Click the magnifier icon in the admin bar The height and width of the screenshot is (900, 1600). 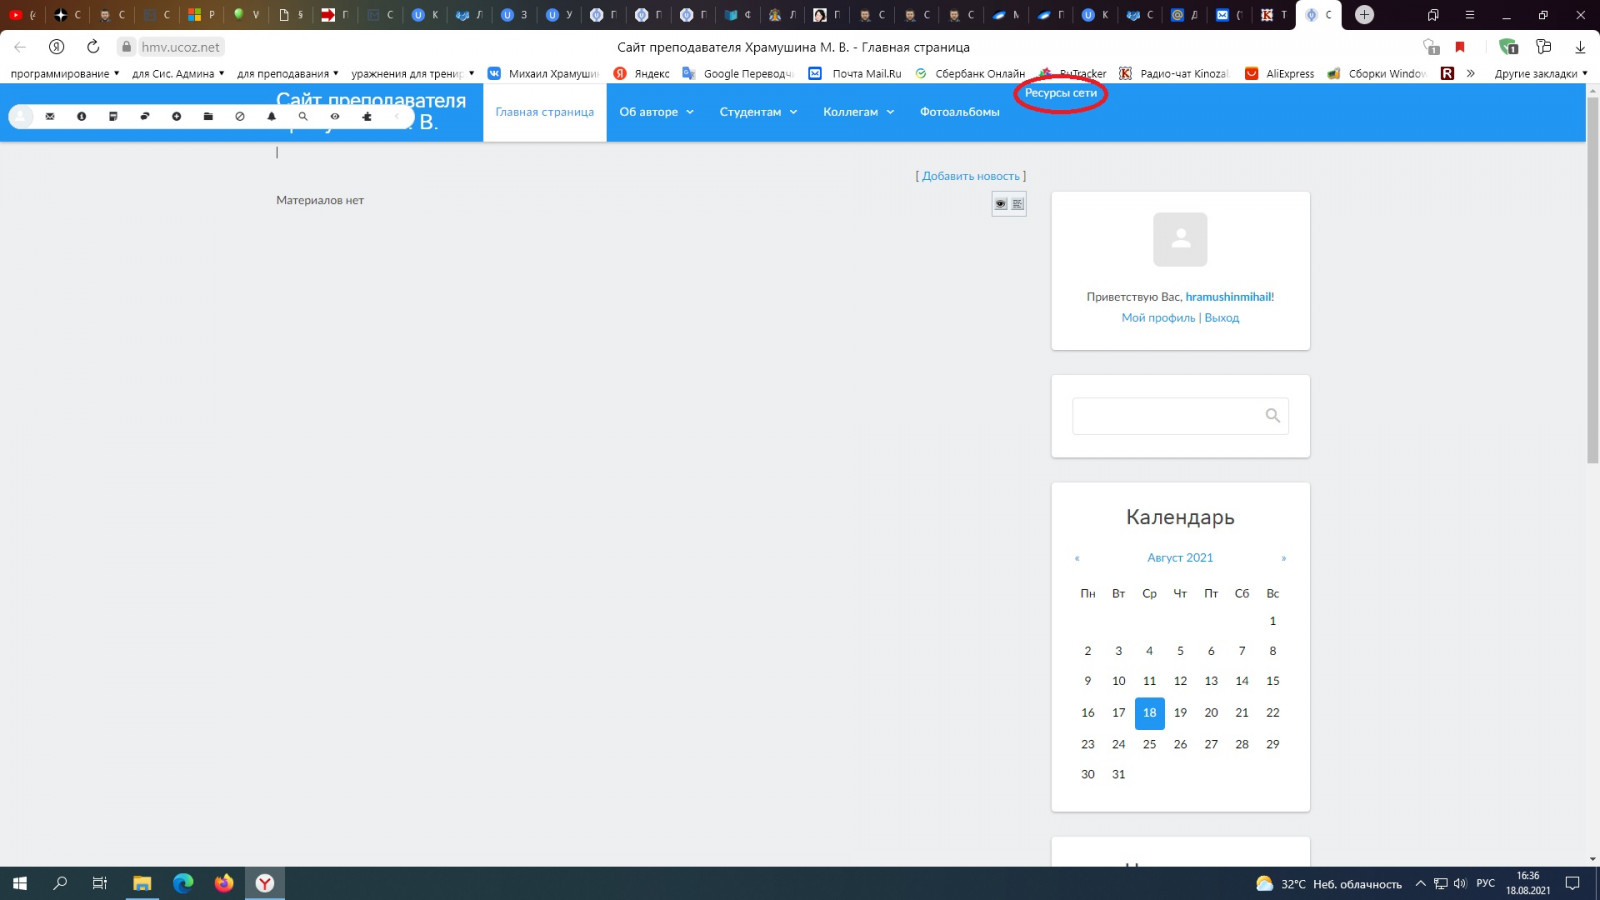tap(303, 117)
